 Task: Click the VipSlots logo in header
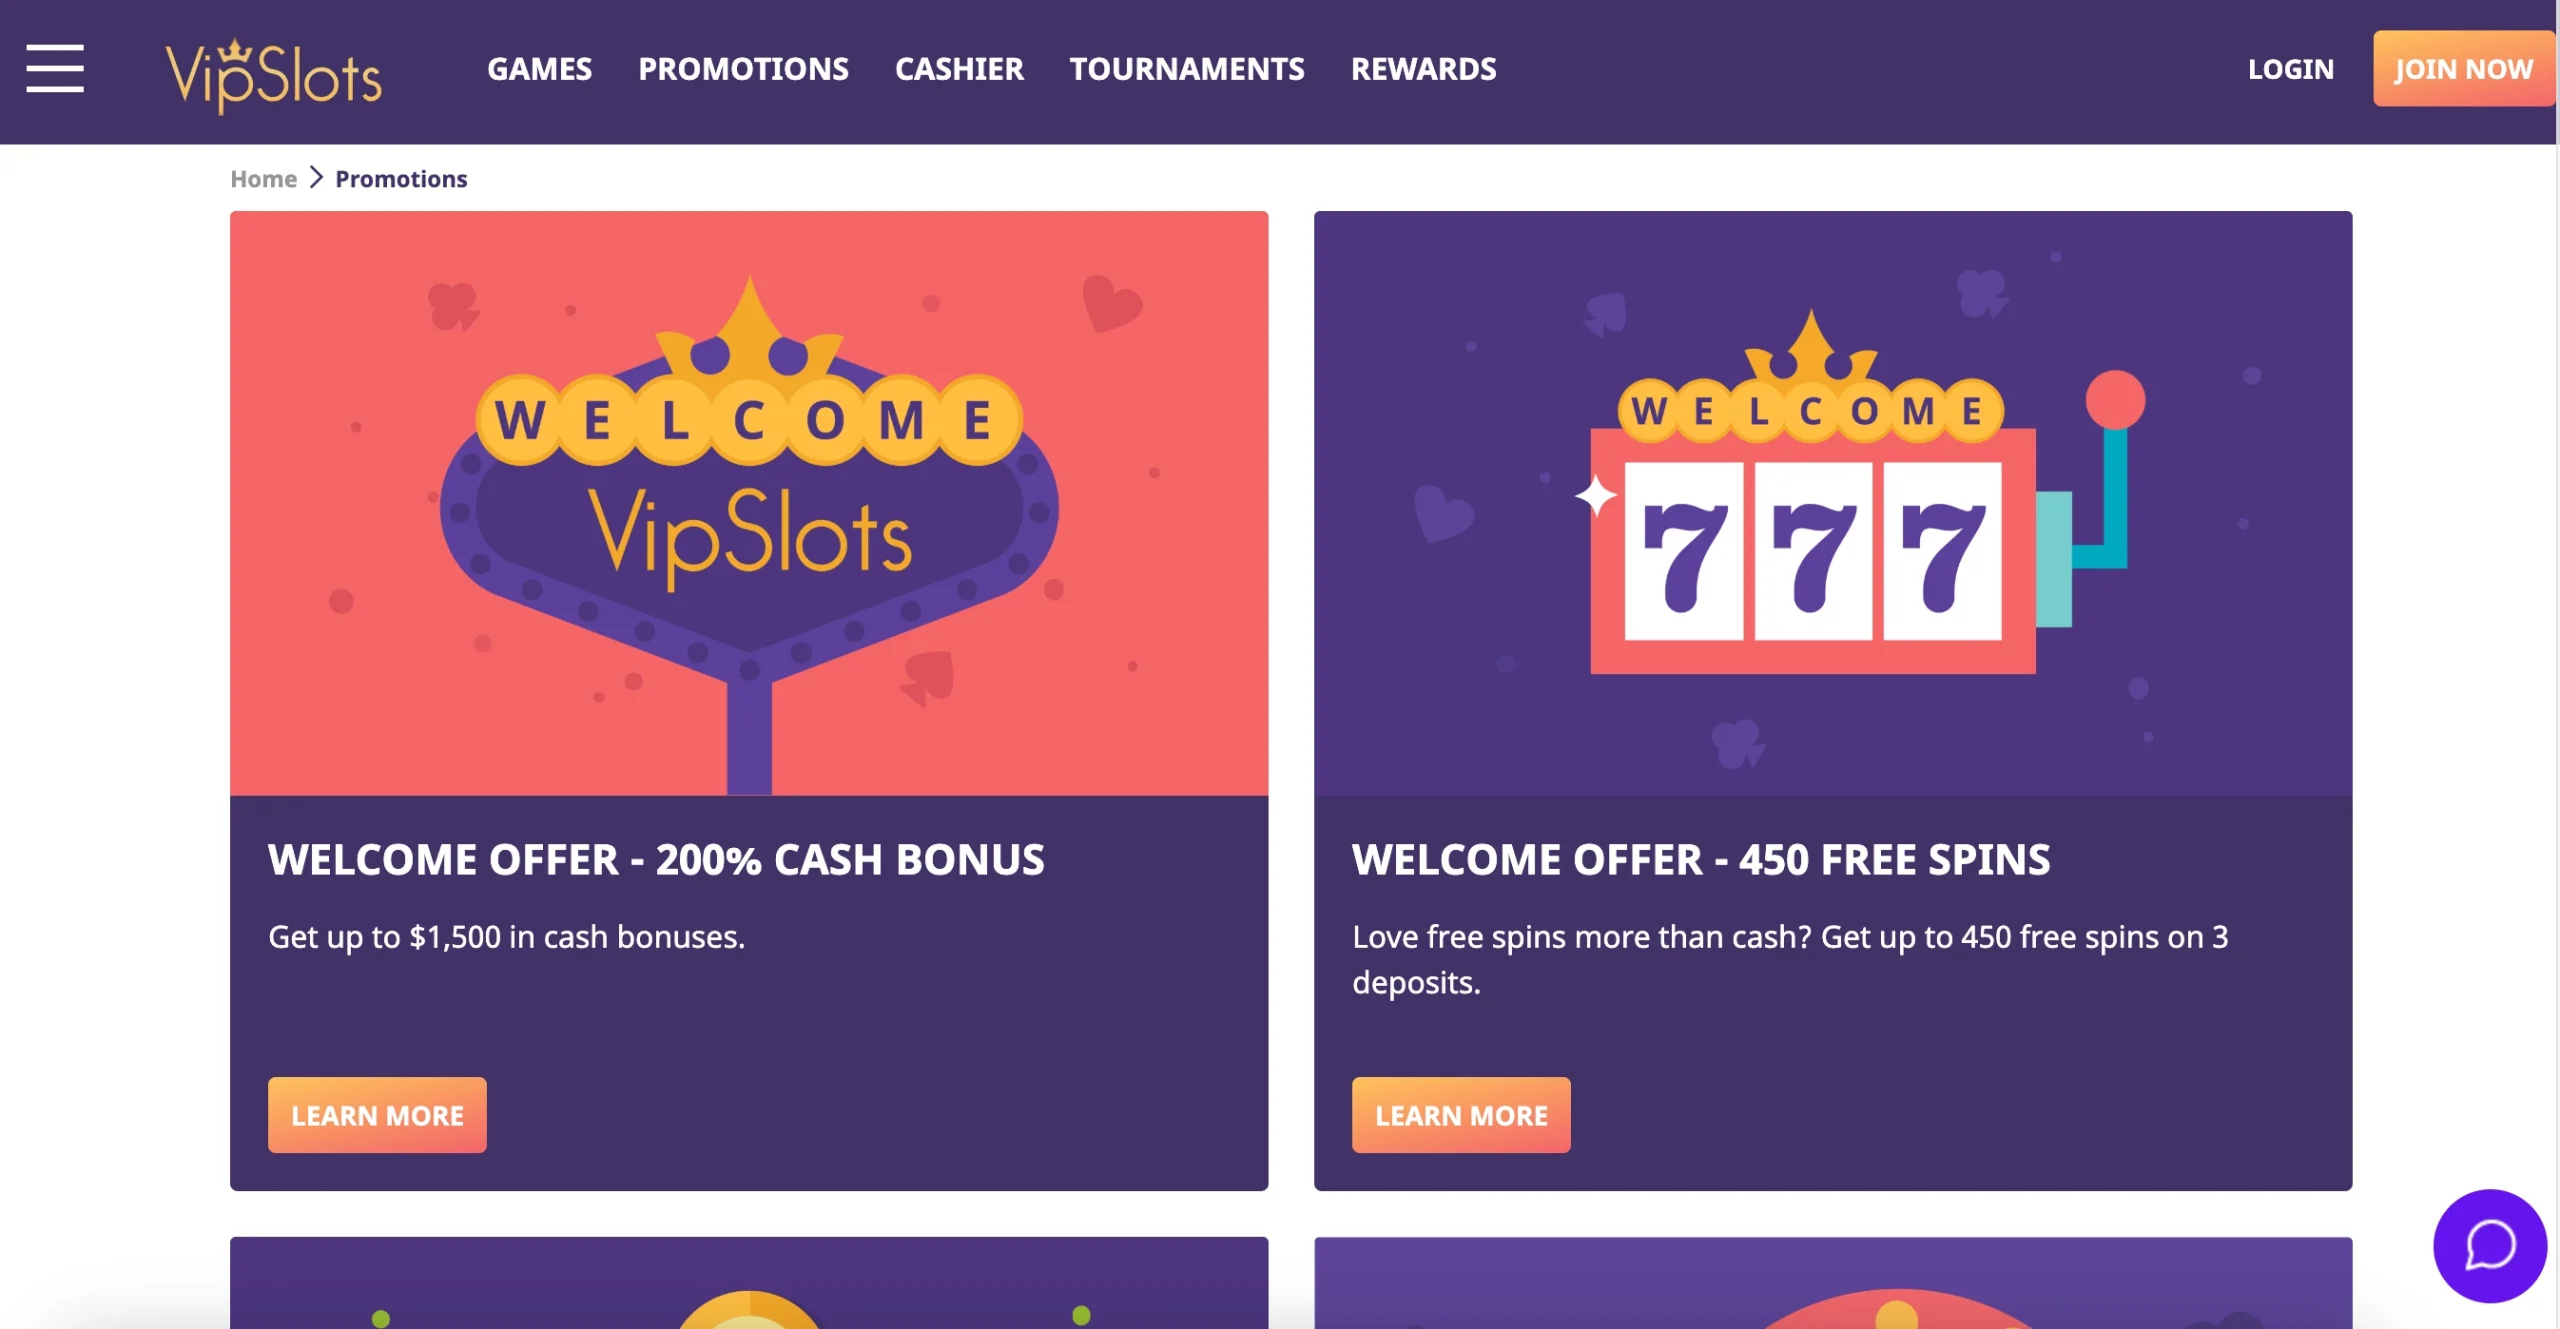(x=273, y=76)
